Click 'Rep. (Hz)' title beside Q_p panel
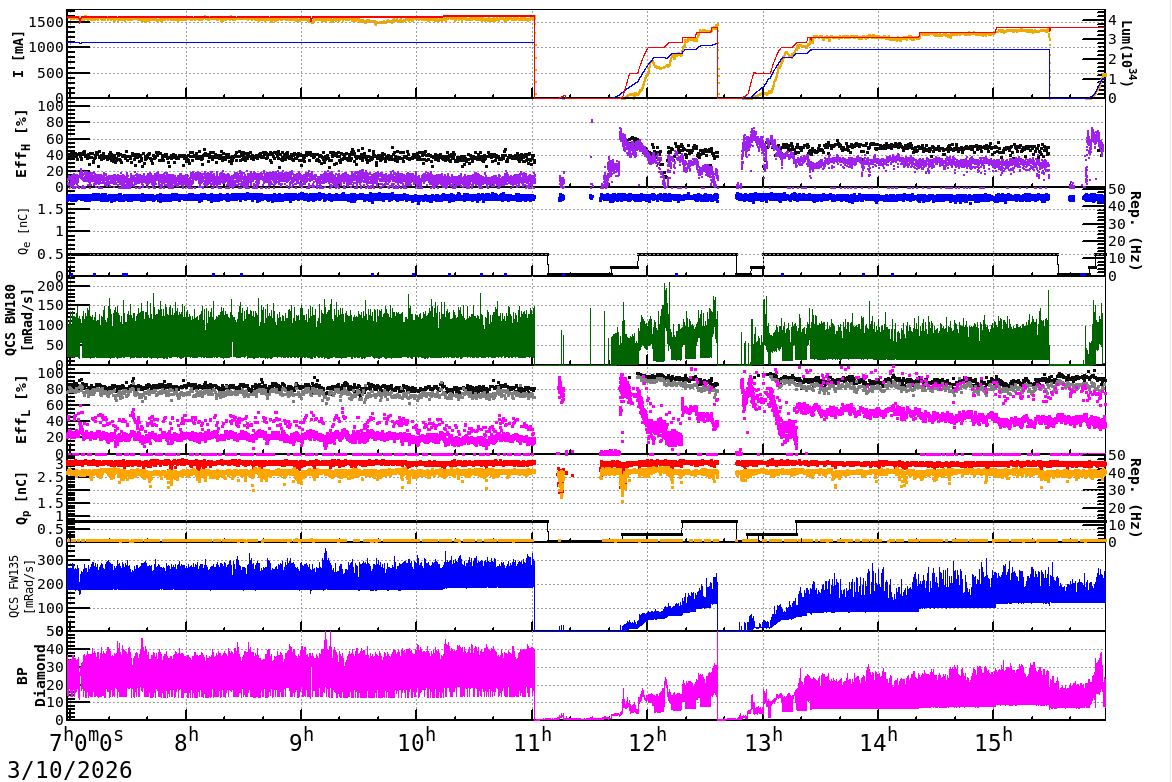This screenshot has height=782, width=1172. click(x=1135, y=498)
